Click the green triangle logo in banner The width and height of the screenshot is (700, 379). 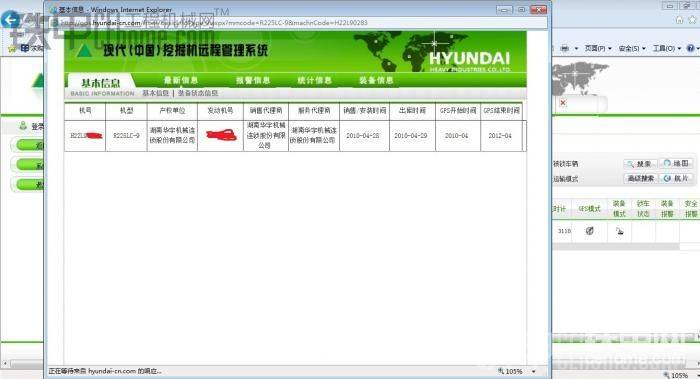point(84,51)
